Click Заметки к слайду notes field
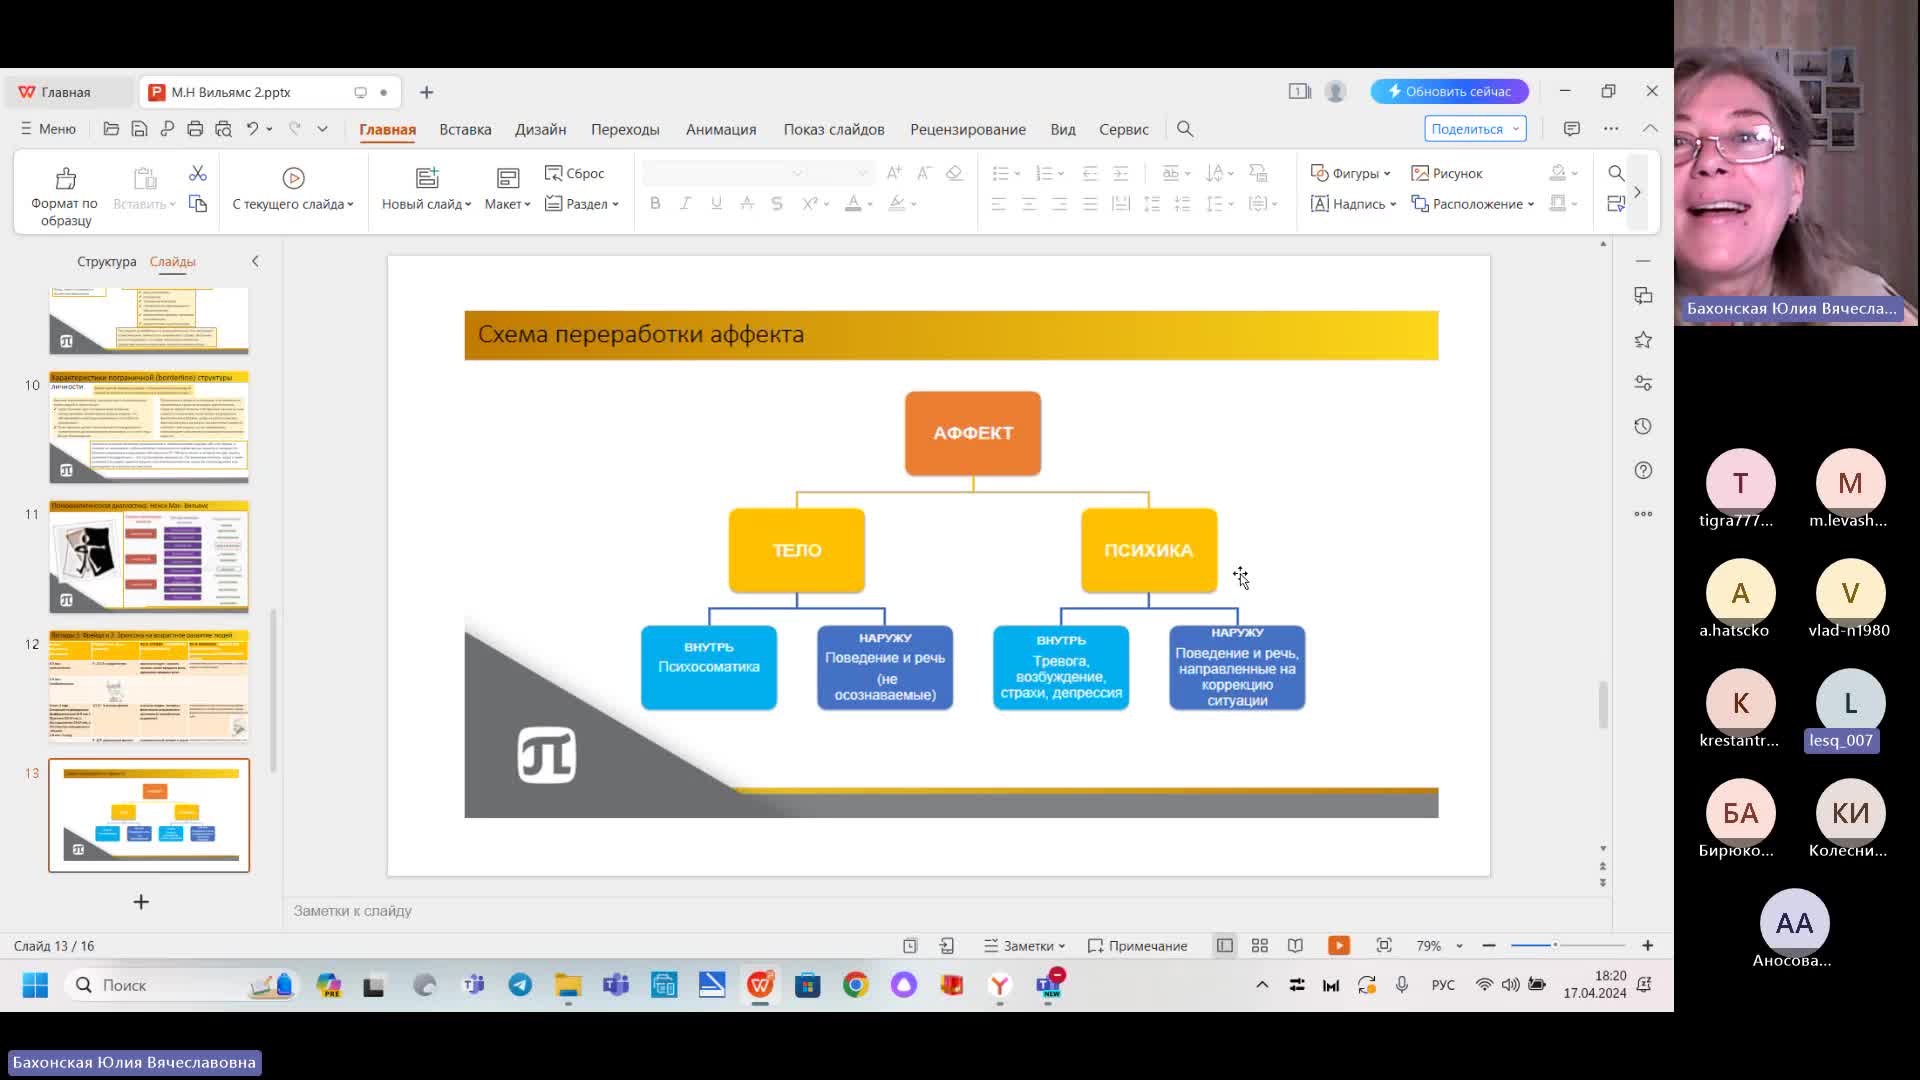1920x1080 pixels. pyautogui.click(x=946, y=911)
